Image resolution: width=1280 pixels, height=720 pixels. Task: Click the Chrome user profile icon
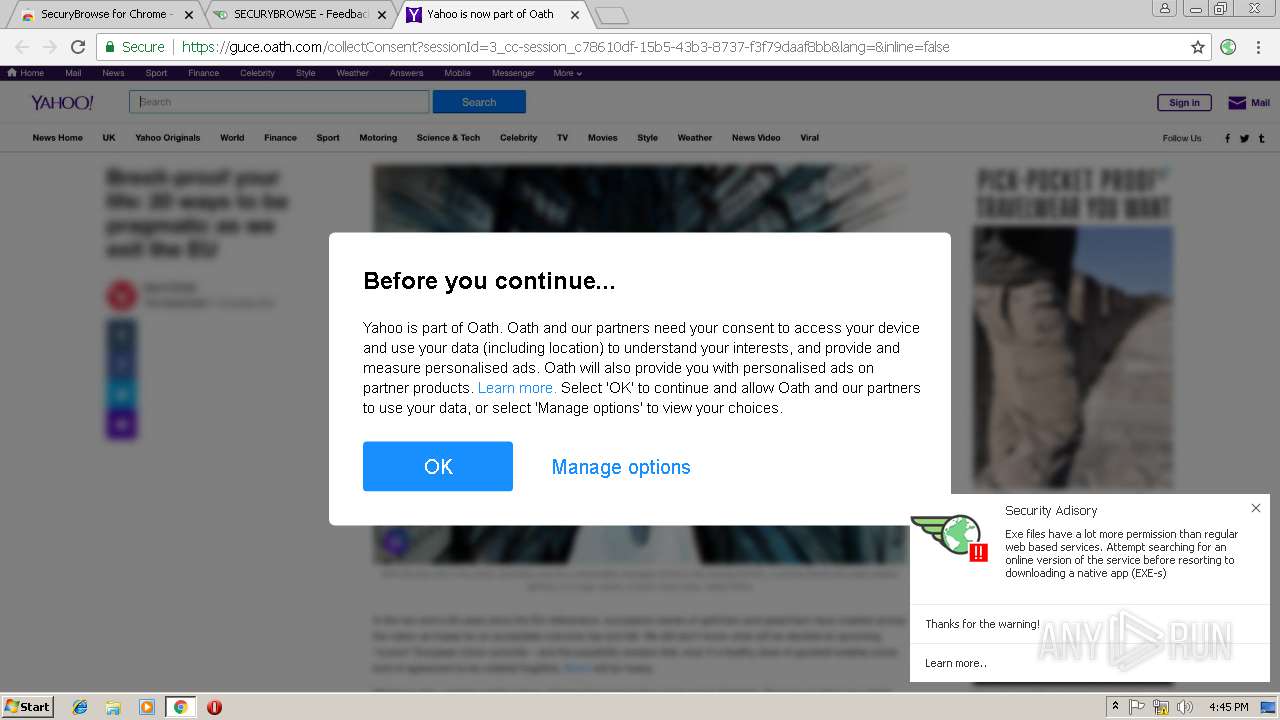point(1165,9)
